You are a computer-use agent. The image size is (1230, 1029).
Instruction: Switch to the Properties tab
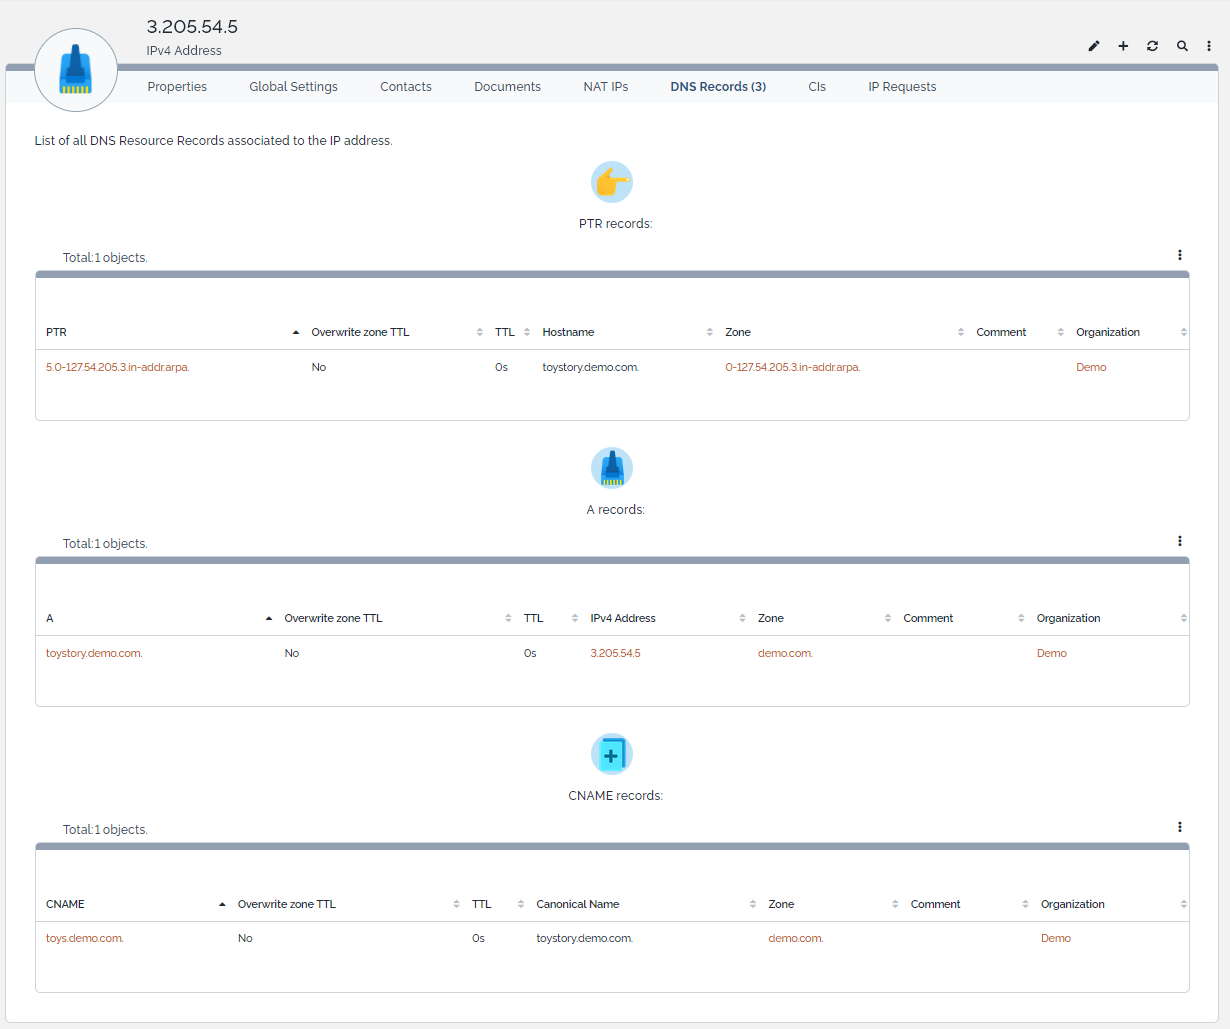coord(177,87)
